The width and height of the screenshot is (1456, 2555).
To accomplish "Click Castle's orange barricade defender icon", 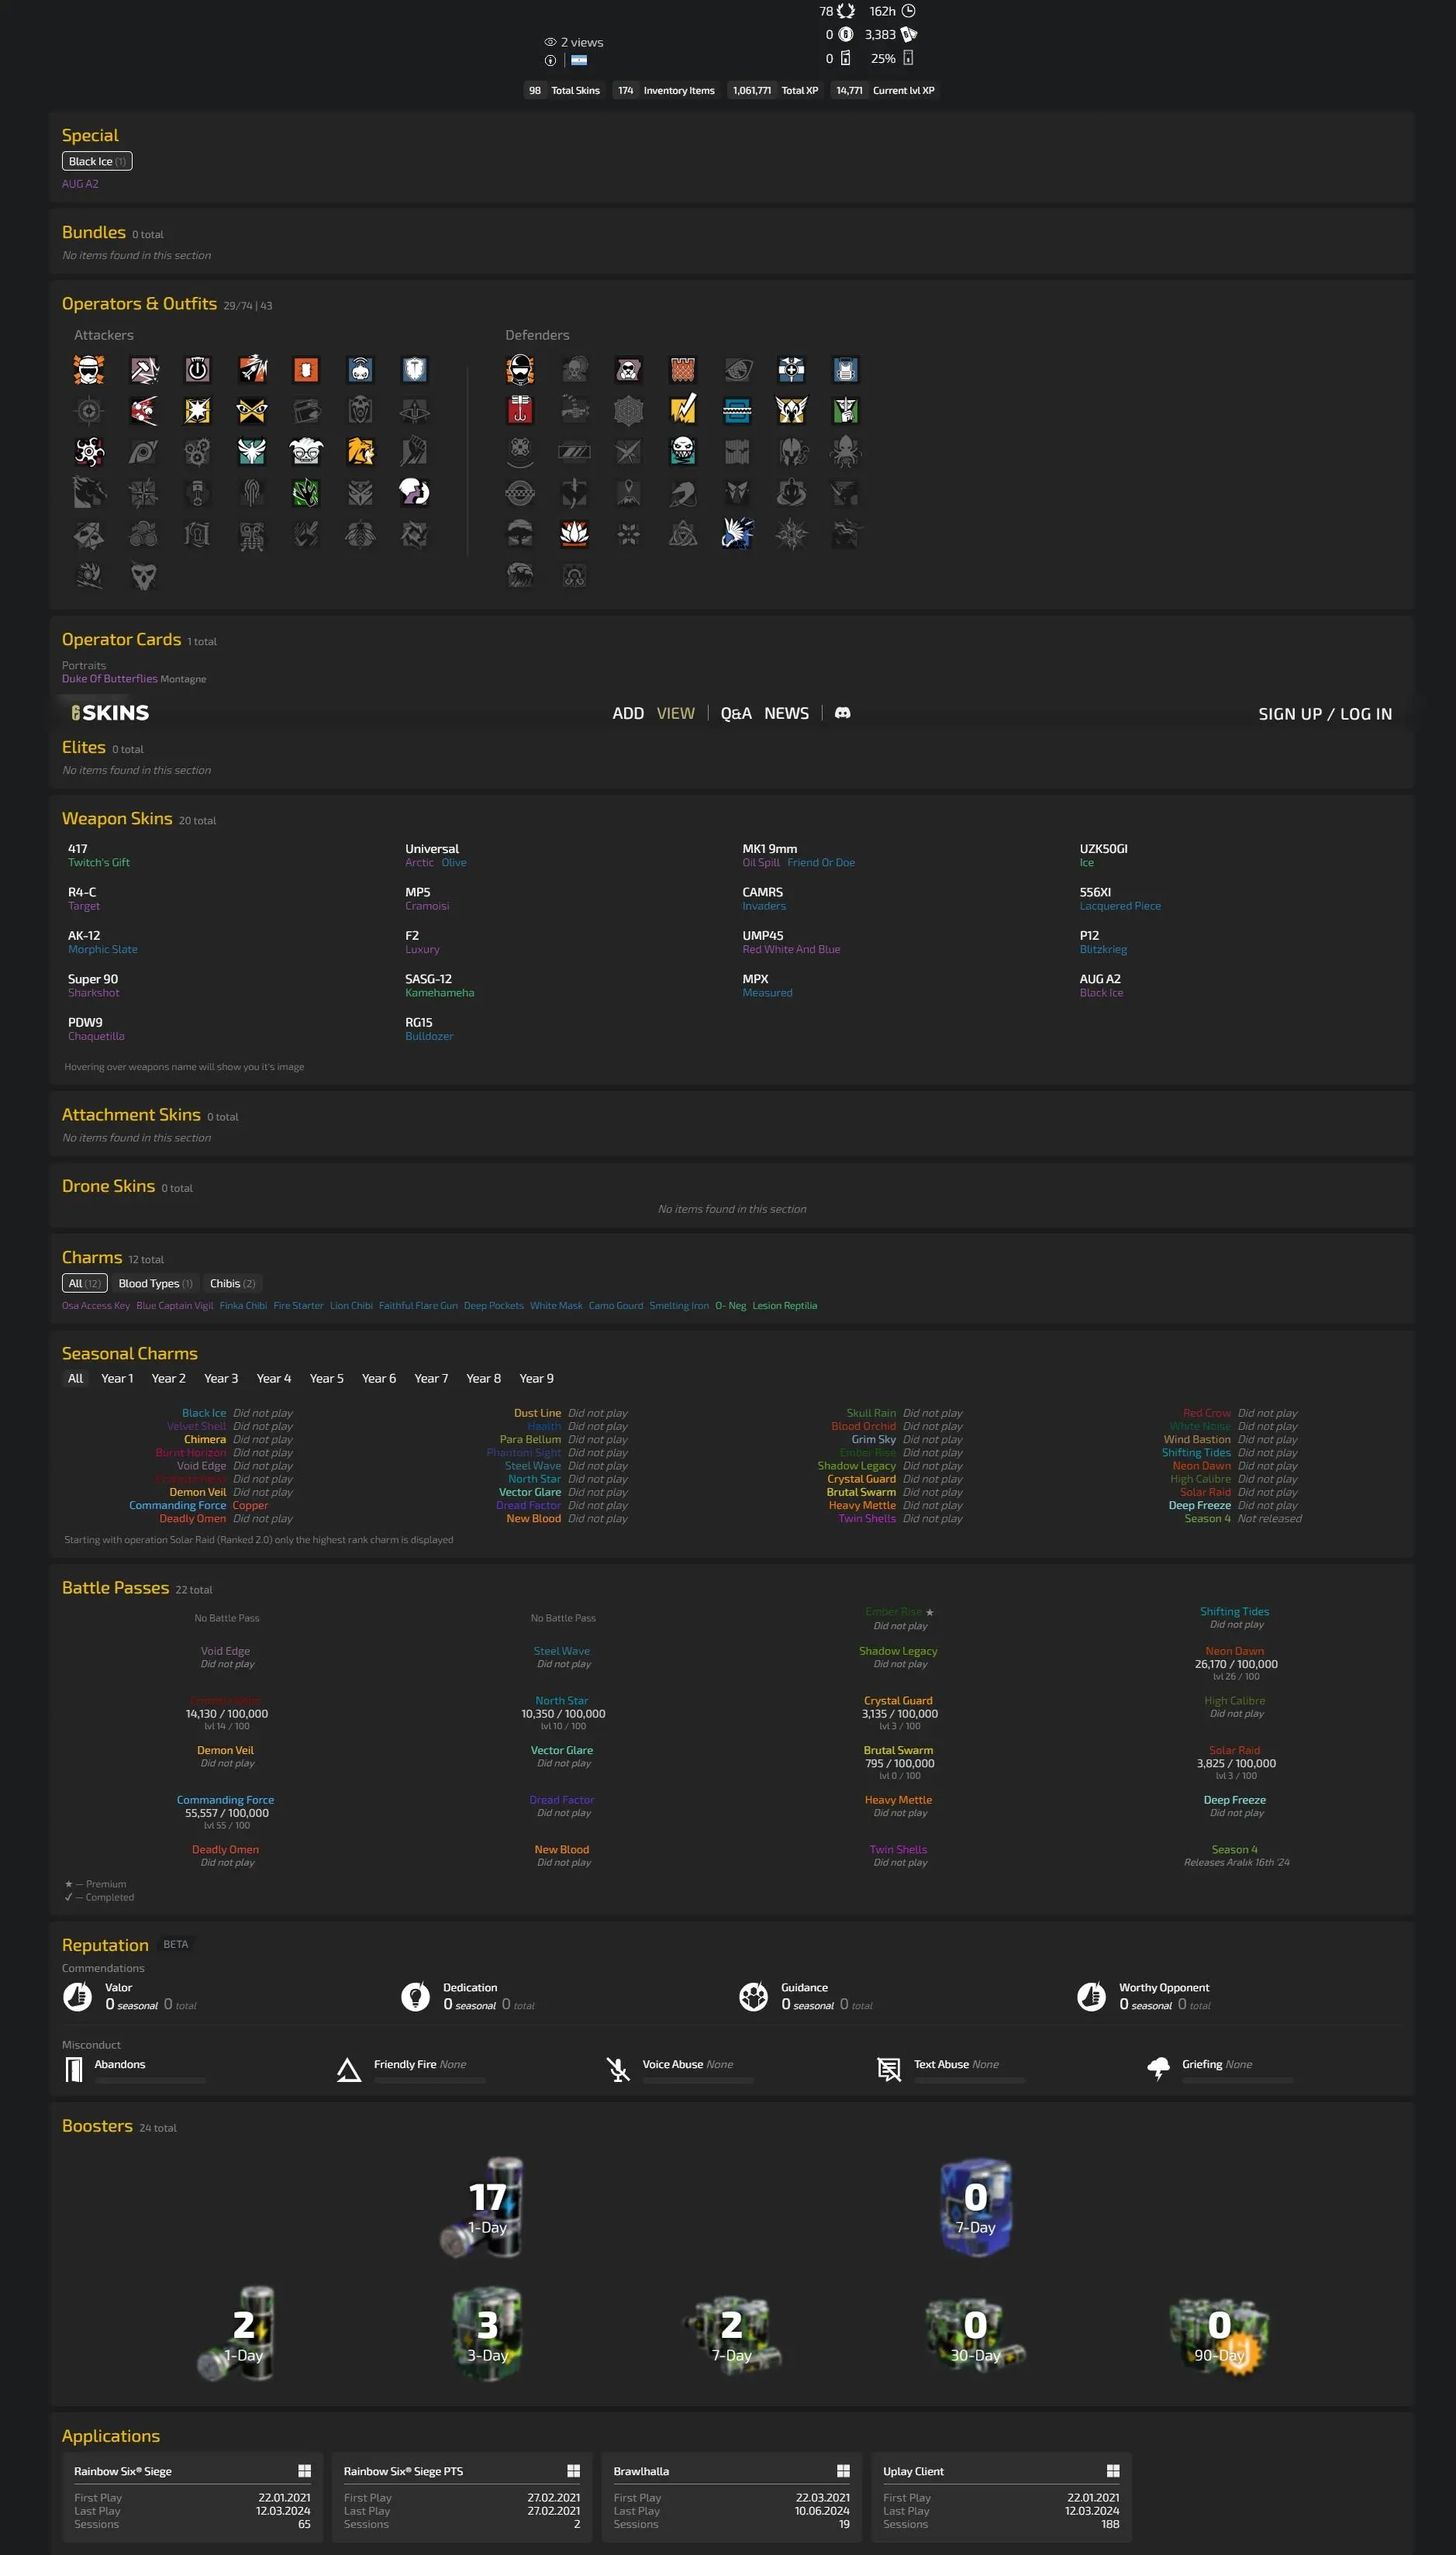I will coord(682,370).
